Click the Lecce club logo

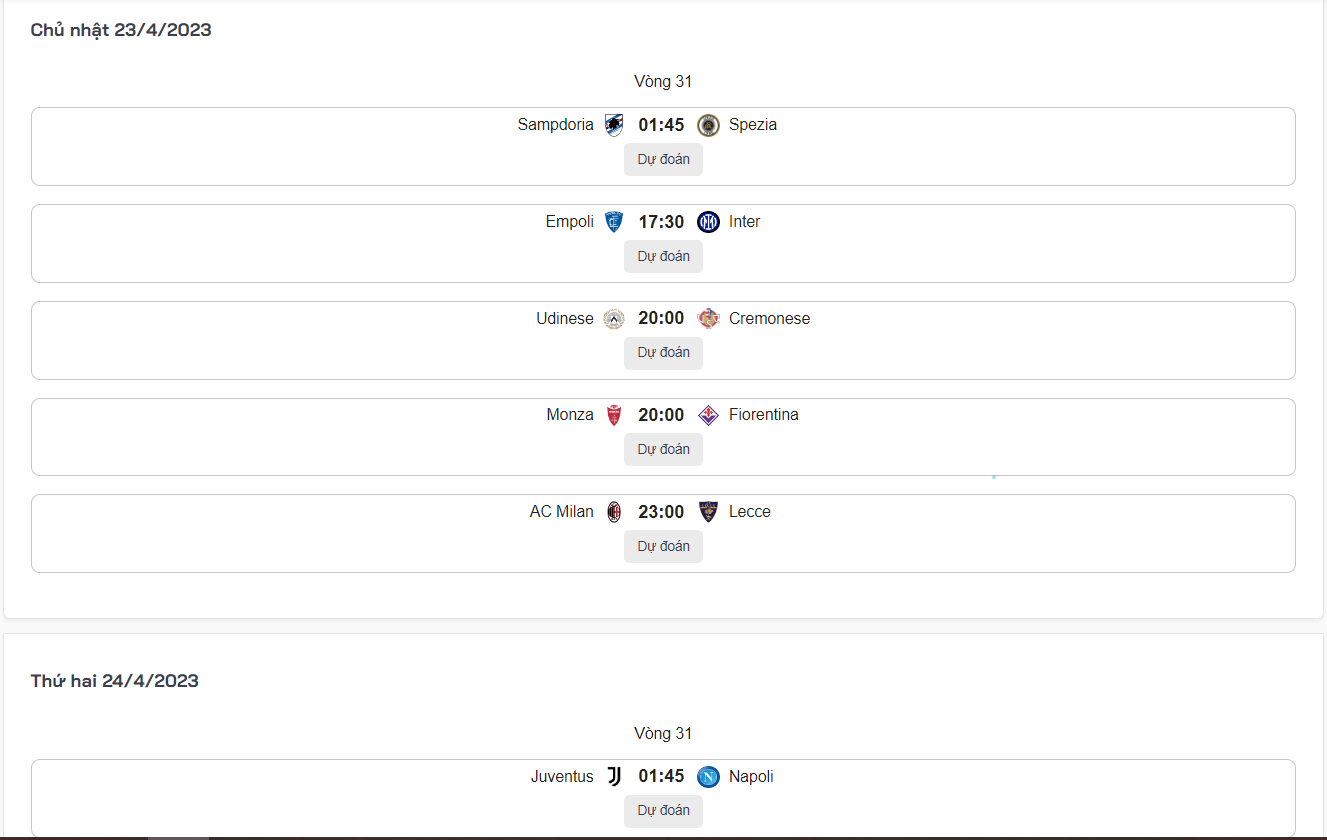[708, 512]
